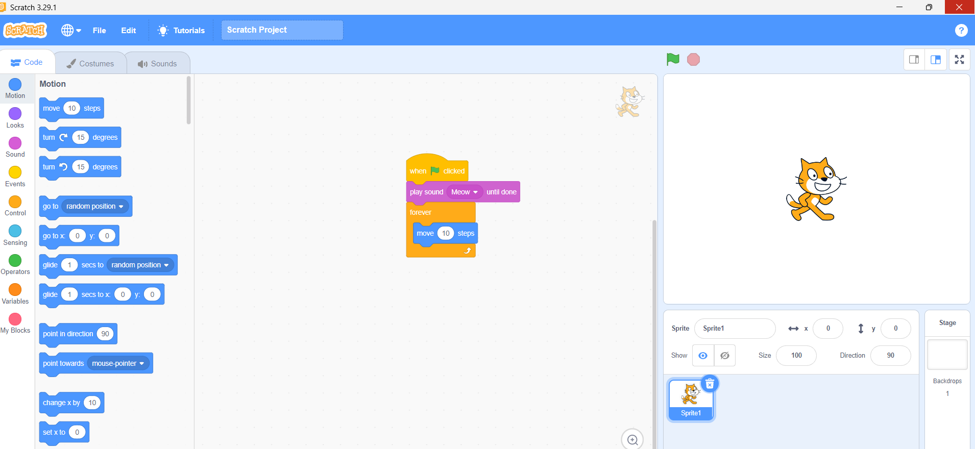Click the turn counterclockwise 15 degrees block
Image resolution: width=975 pixels, height=449 pixels.
[x=80, y=167]
